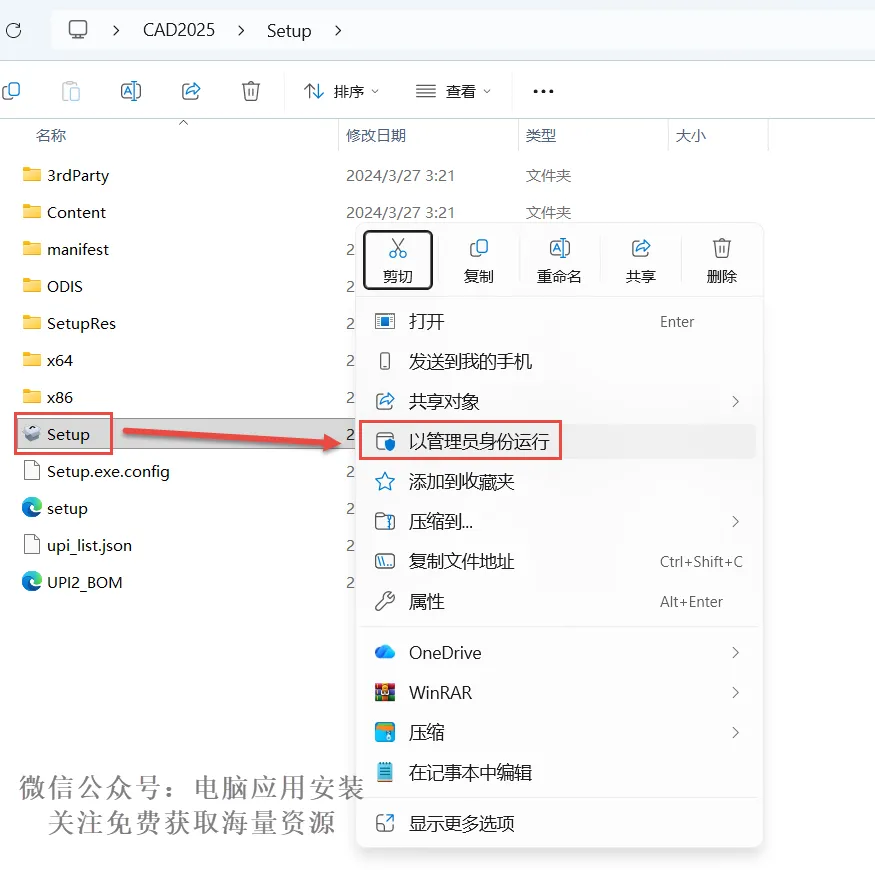Image resolution: width=875 pixels, height=870 pixels.
Task: Choose 复制文件地址 in the context menu
Action: 559,561
